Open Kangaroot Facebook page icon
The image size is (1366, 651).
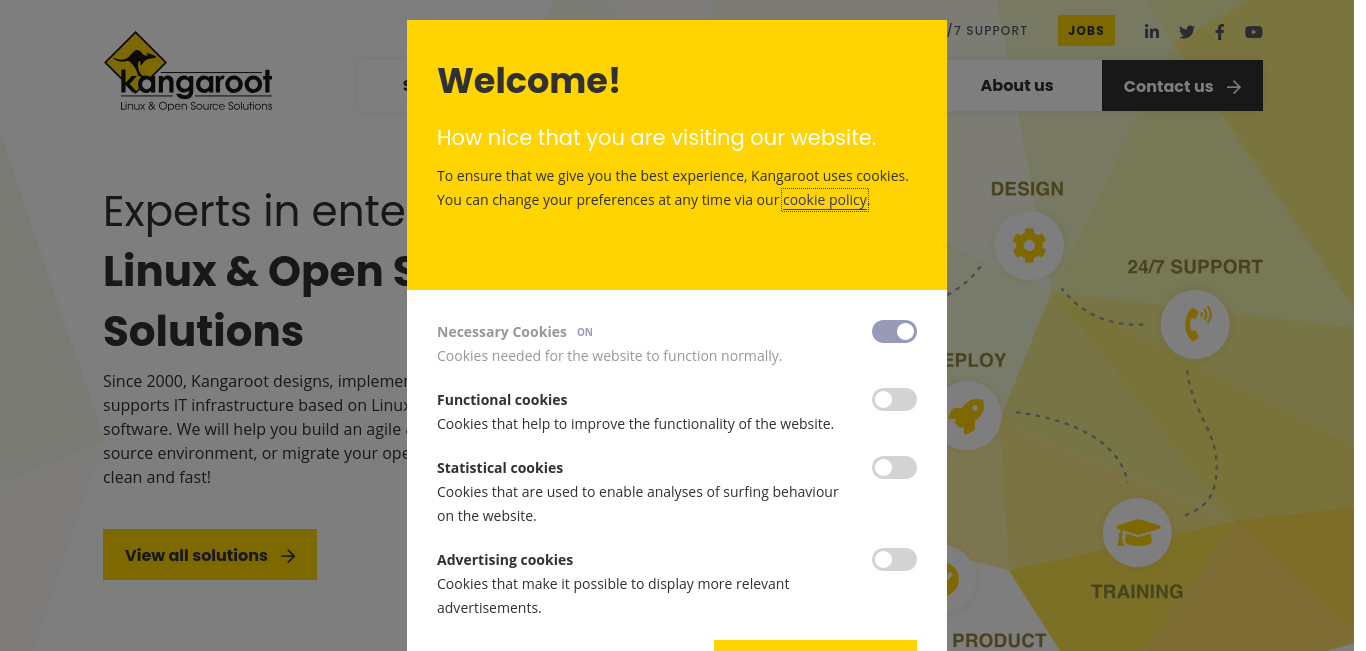pos(1220,31)
